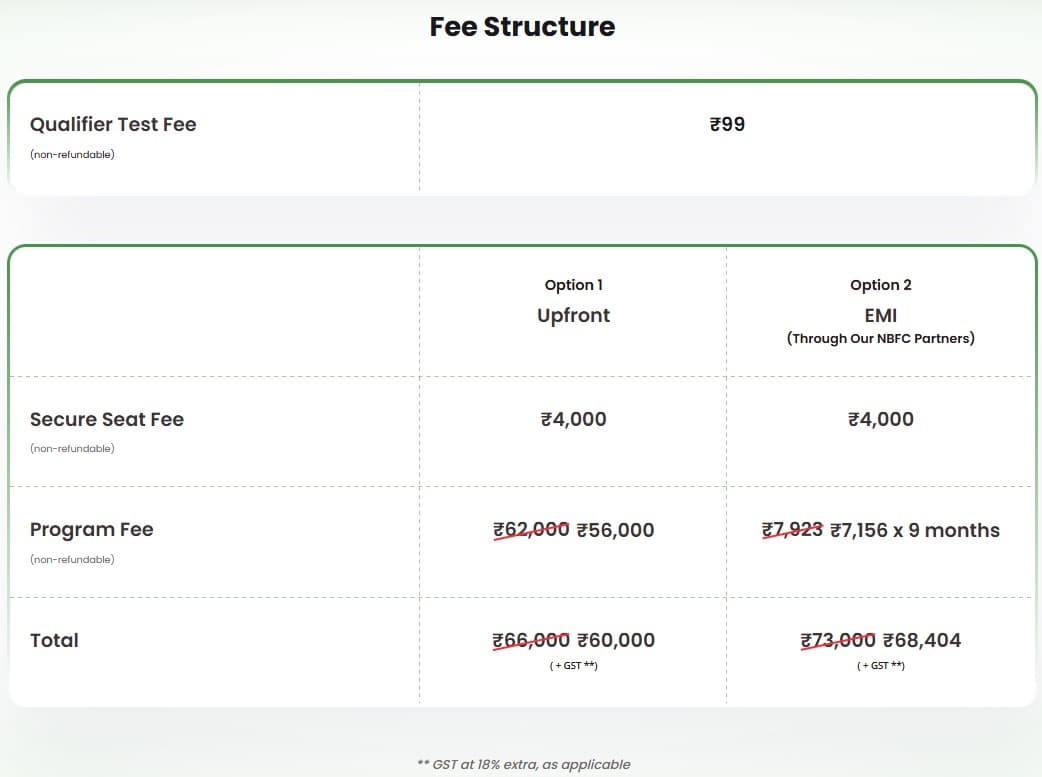Click the struck-through ₹62,000 program fee
Viewport: 1042px width, 777px height.
(531, 530)
